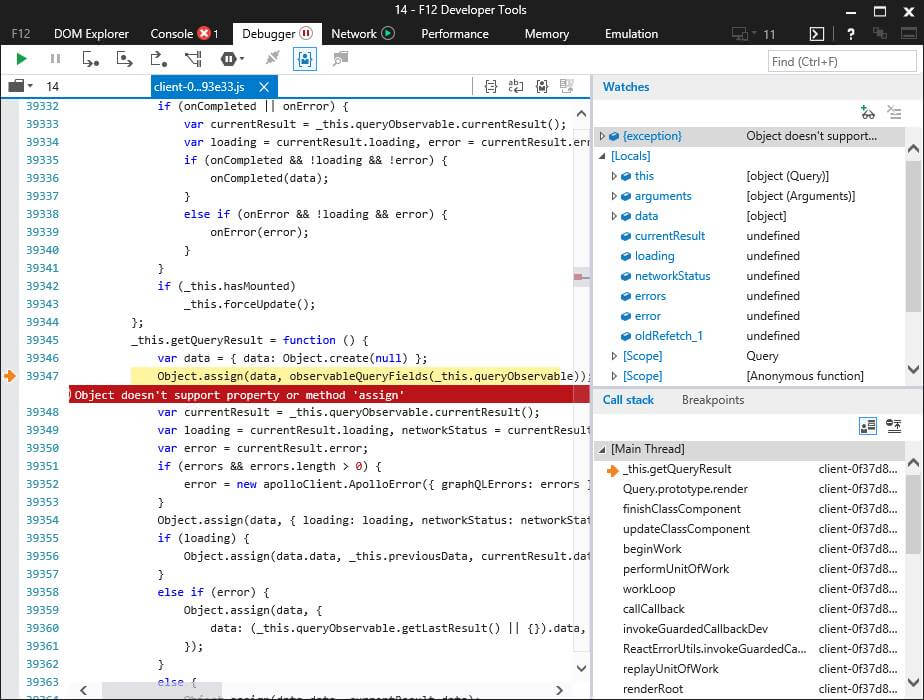Click the find in files icon
Screen dimensions: 924x700
(341, 58)
